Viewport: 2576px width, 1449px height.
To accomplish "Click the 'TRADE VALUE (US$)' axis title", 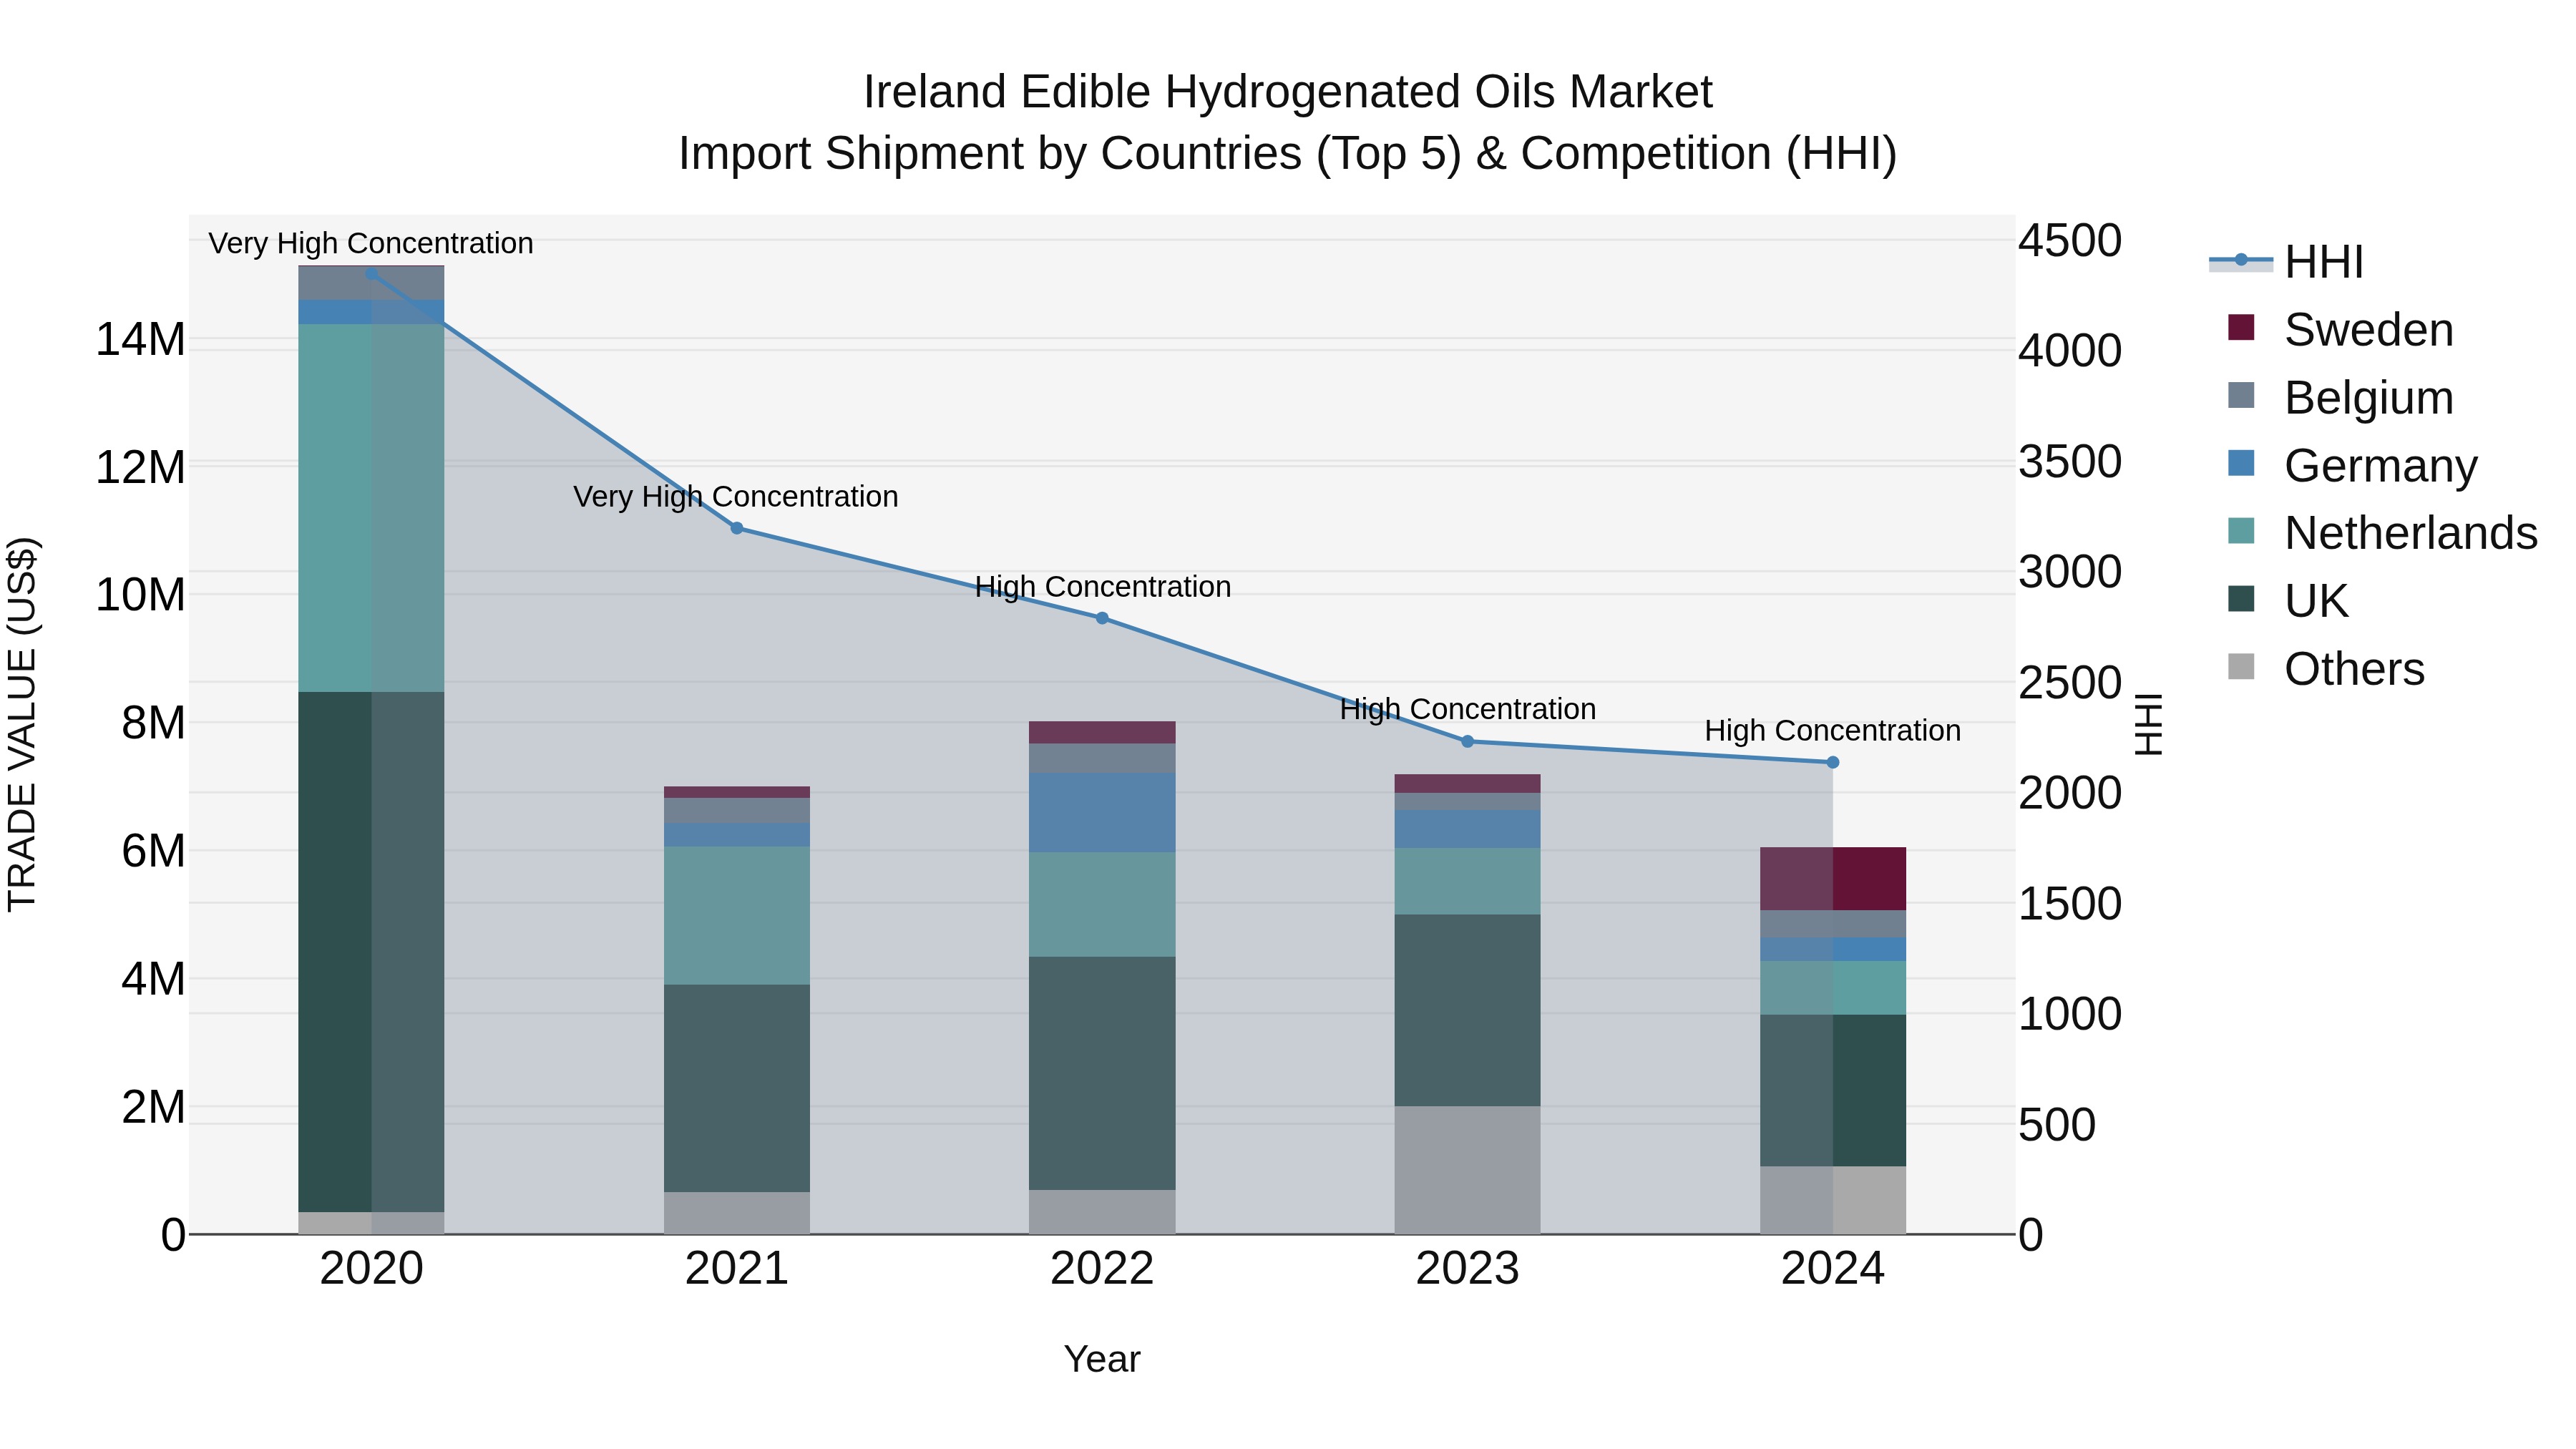I will [22, 724].
